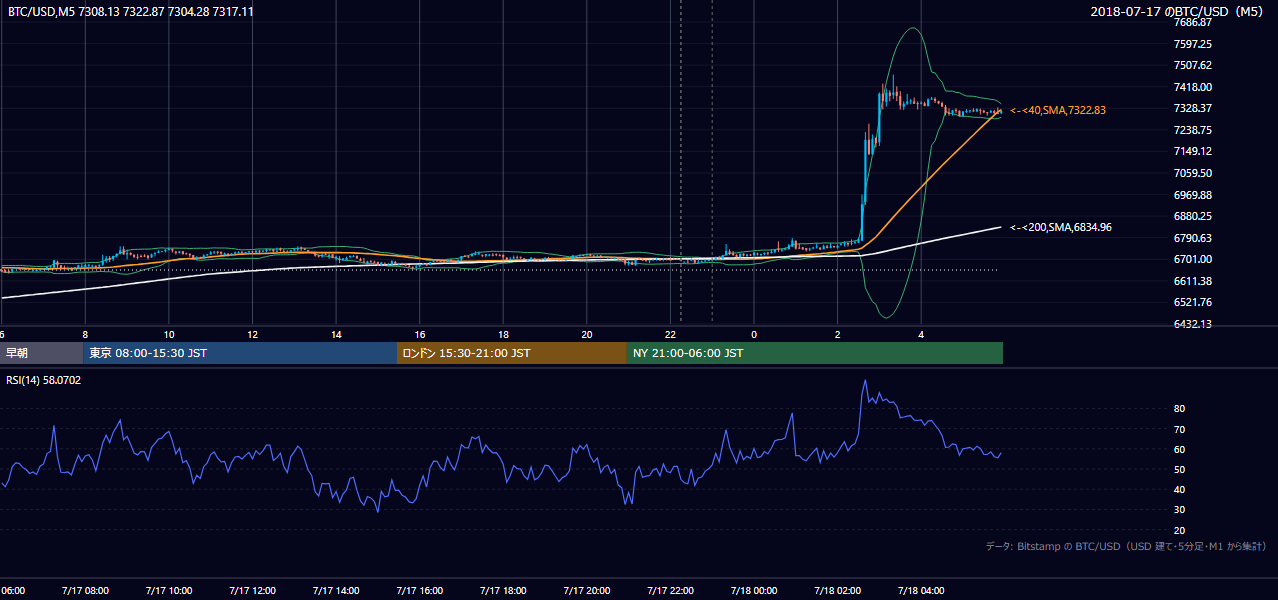1278x600 pixels.
Task: Click the BTC/USD,M5 OHLC header text
Action: tap(131, 11)
